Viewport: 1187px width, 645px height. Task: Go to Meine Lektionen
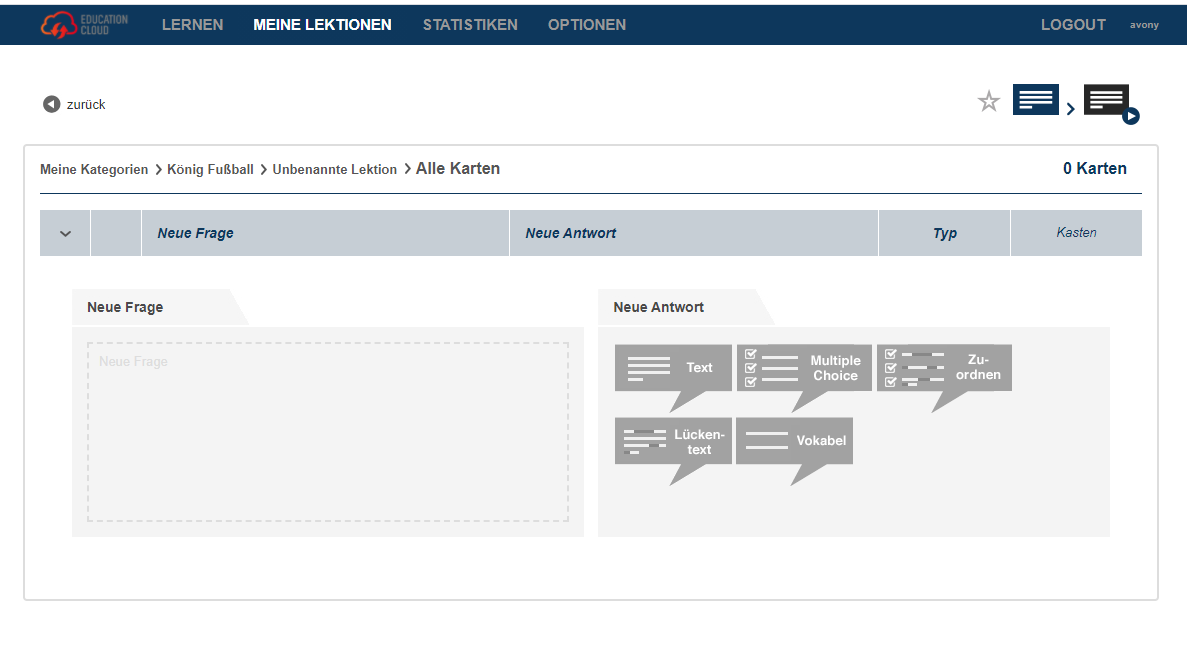click(322, 25)
